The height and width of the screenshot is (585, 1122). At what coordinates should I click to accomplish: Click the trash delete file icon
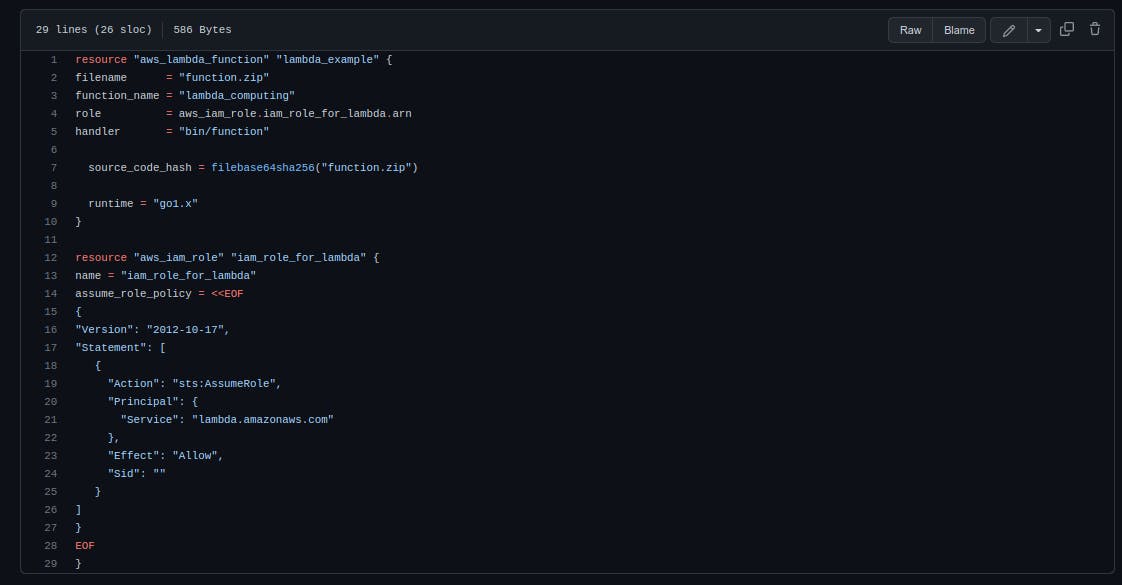point(1094,30)
